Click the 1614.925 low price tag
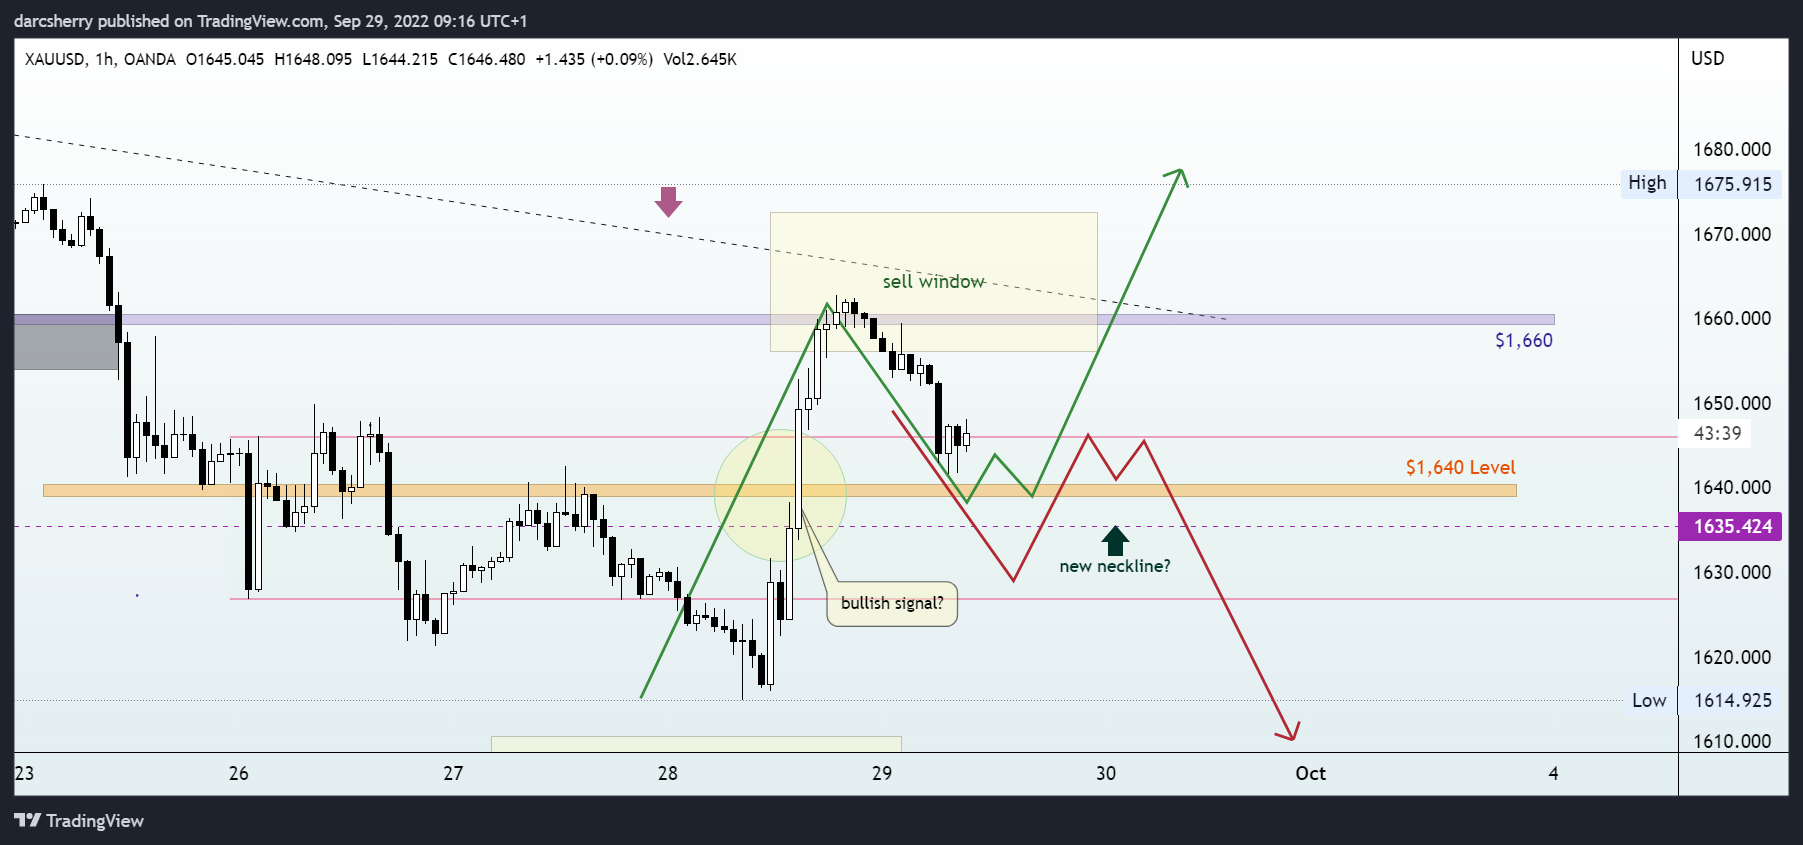The width and height of the screenshot is (1803, 845). point(1732,700)
